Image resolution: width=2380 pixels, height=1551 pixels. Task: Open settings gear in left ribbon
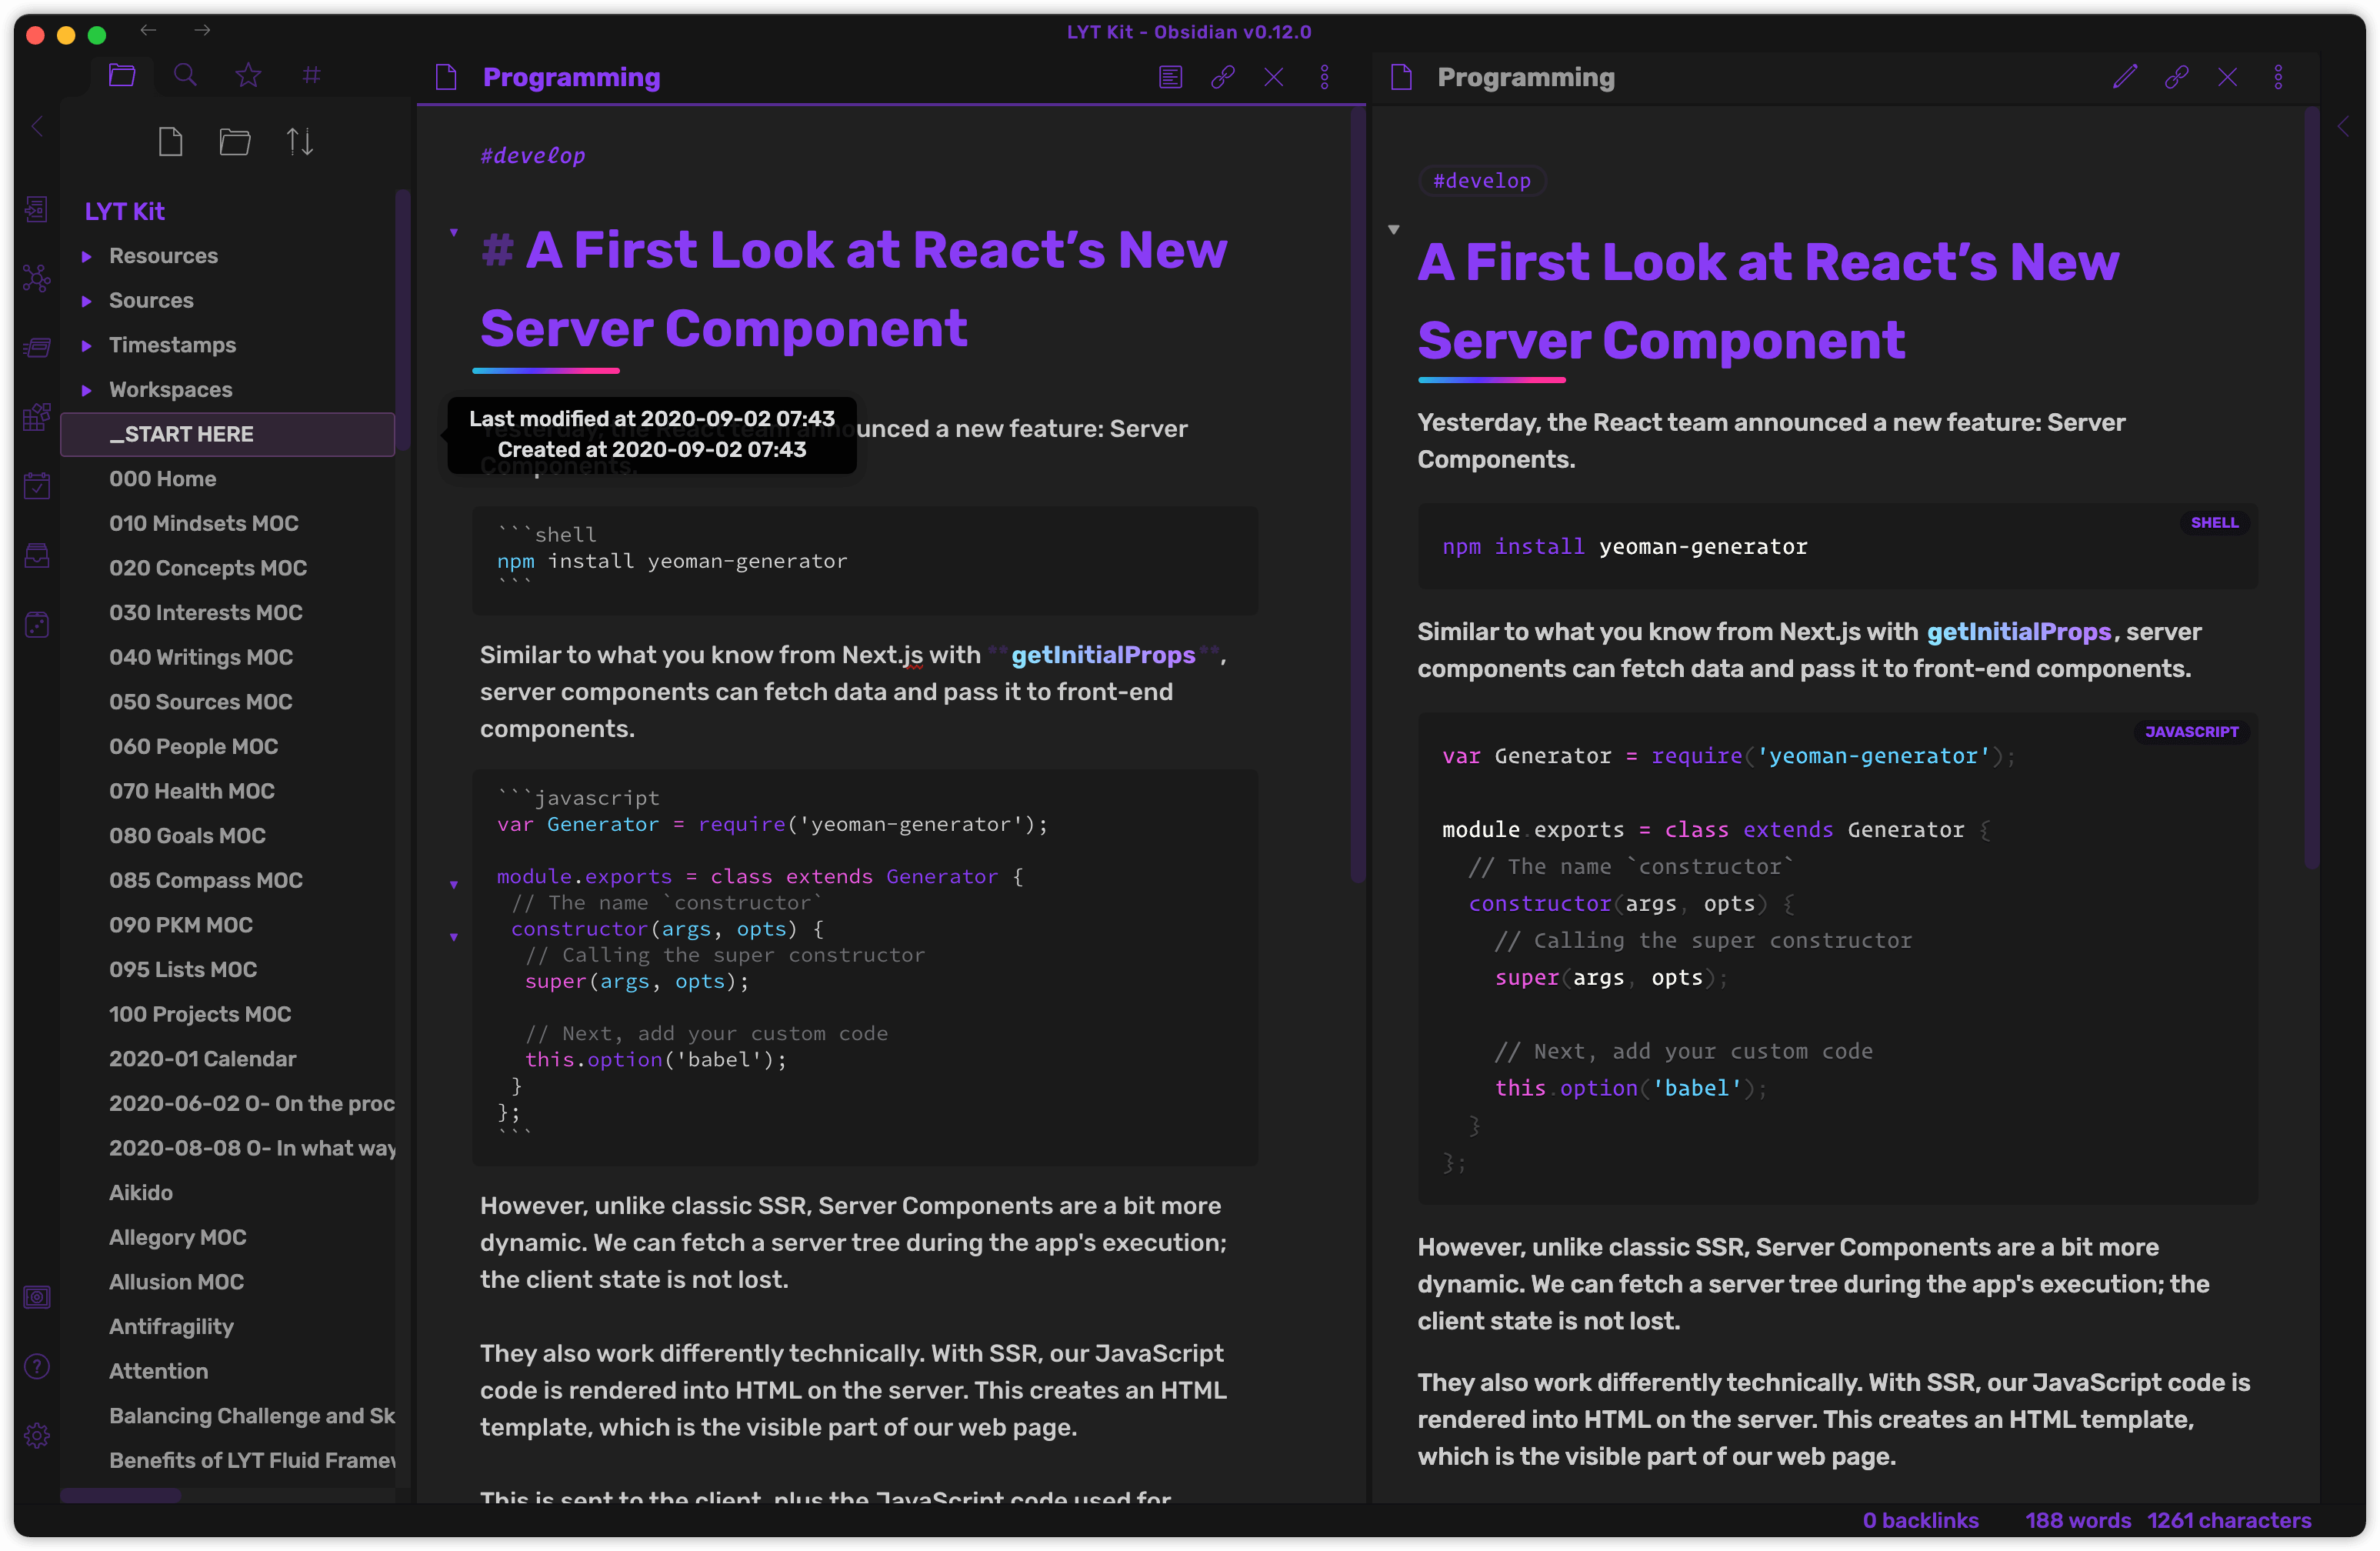point(37,1436)
